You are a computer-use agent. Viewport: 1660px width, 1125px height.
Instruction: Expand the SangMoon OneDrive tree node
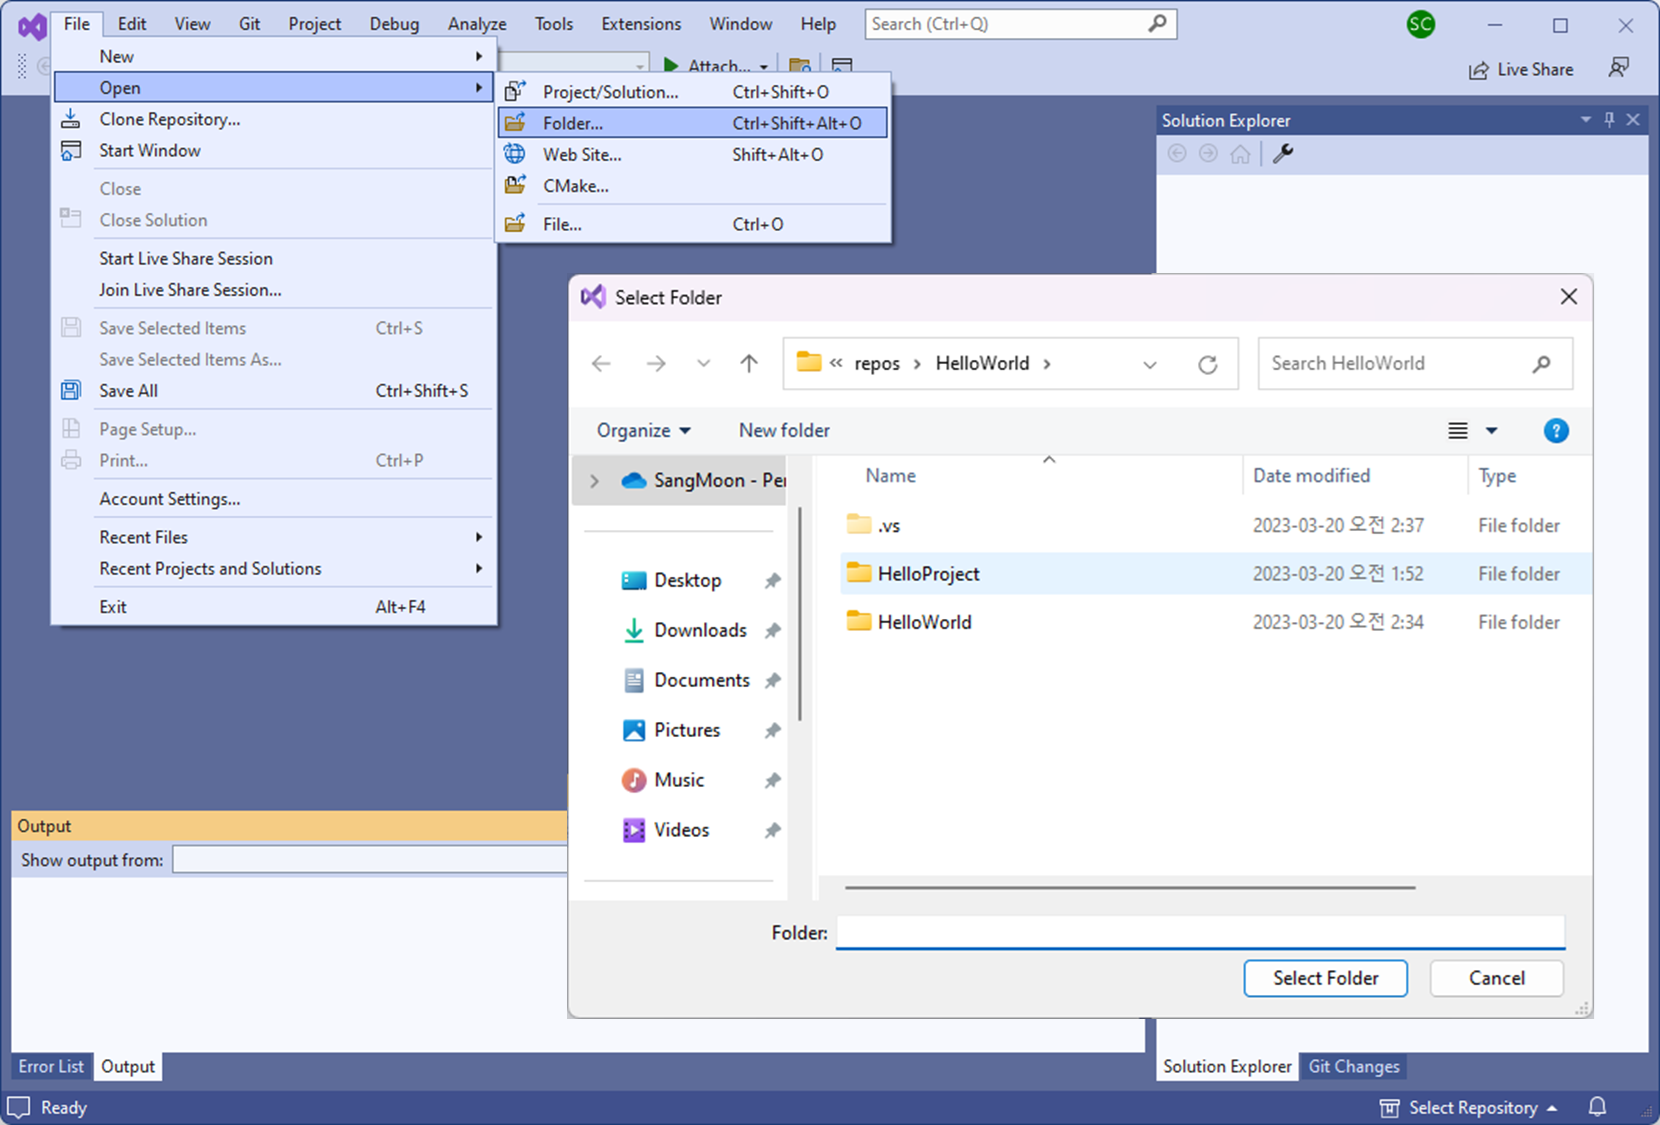pyautogui.click(x=595, y=481)
